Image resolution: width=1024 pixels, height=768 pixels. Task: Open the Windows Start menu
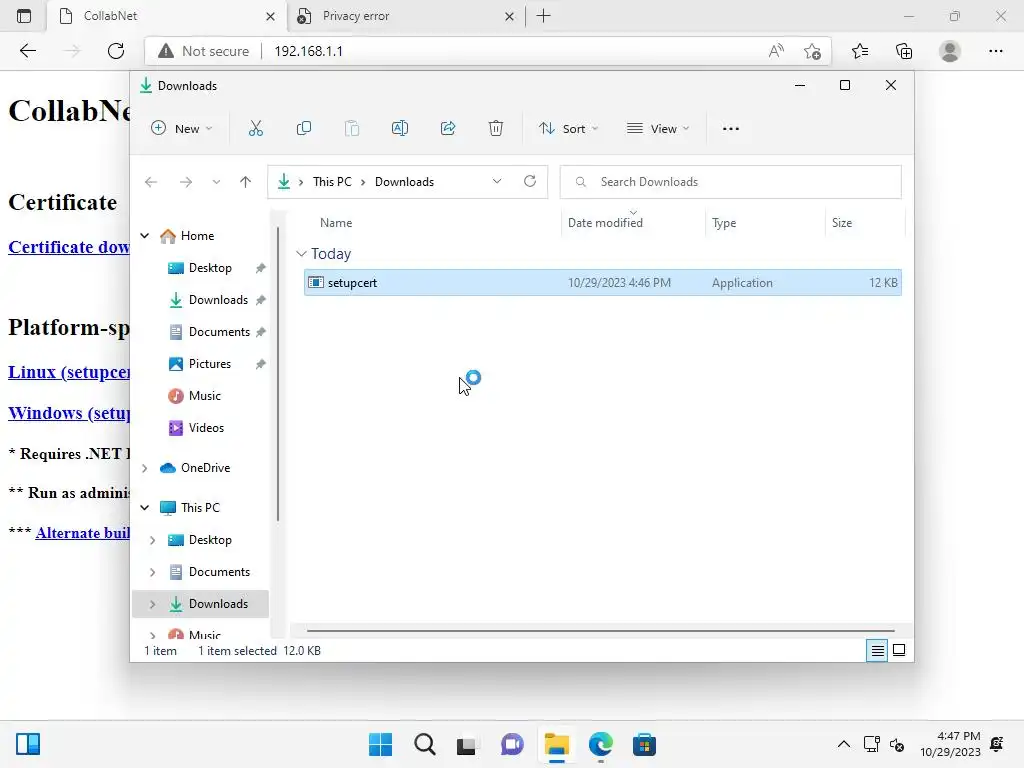pos(381,744)
